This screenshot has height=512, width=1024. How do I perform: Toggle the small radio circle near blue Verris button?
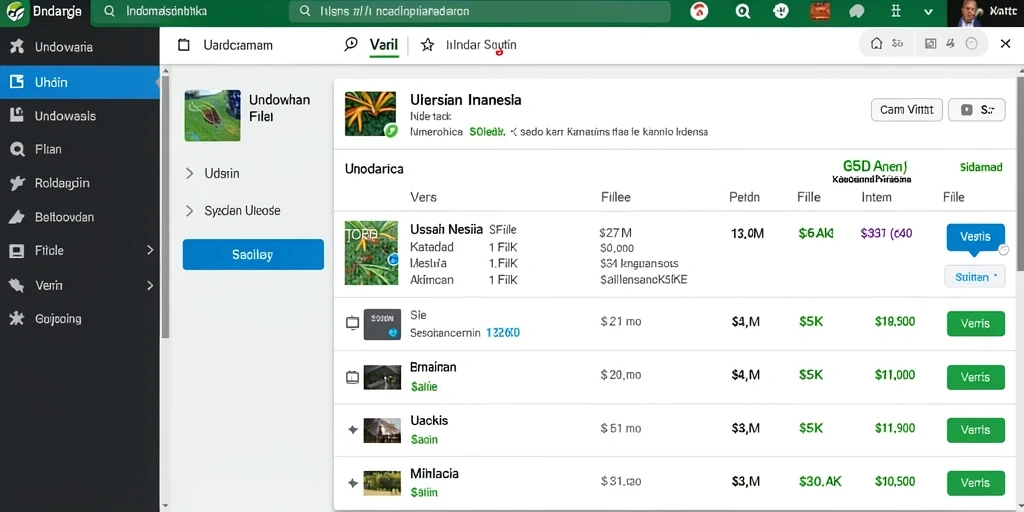[1004, 249]
